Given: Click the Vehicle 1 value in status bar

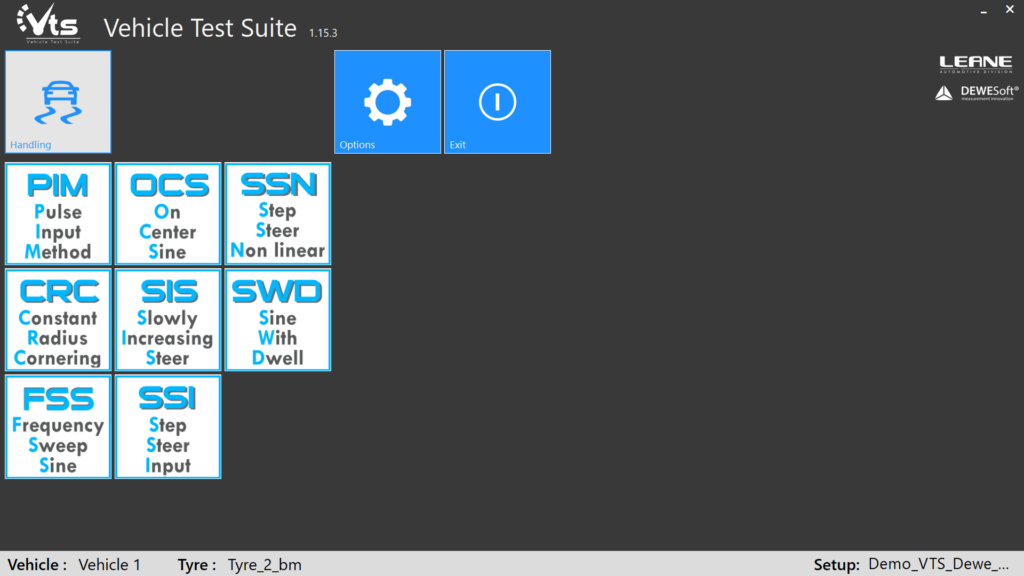Looking at the screenshot, I should 110,565.
